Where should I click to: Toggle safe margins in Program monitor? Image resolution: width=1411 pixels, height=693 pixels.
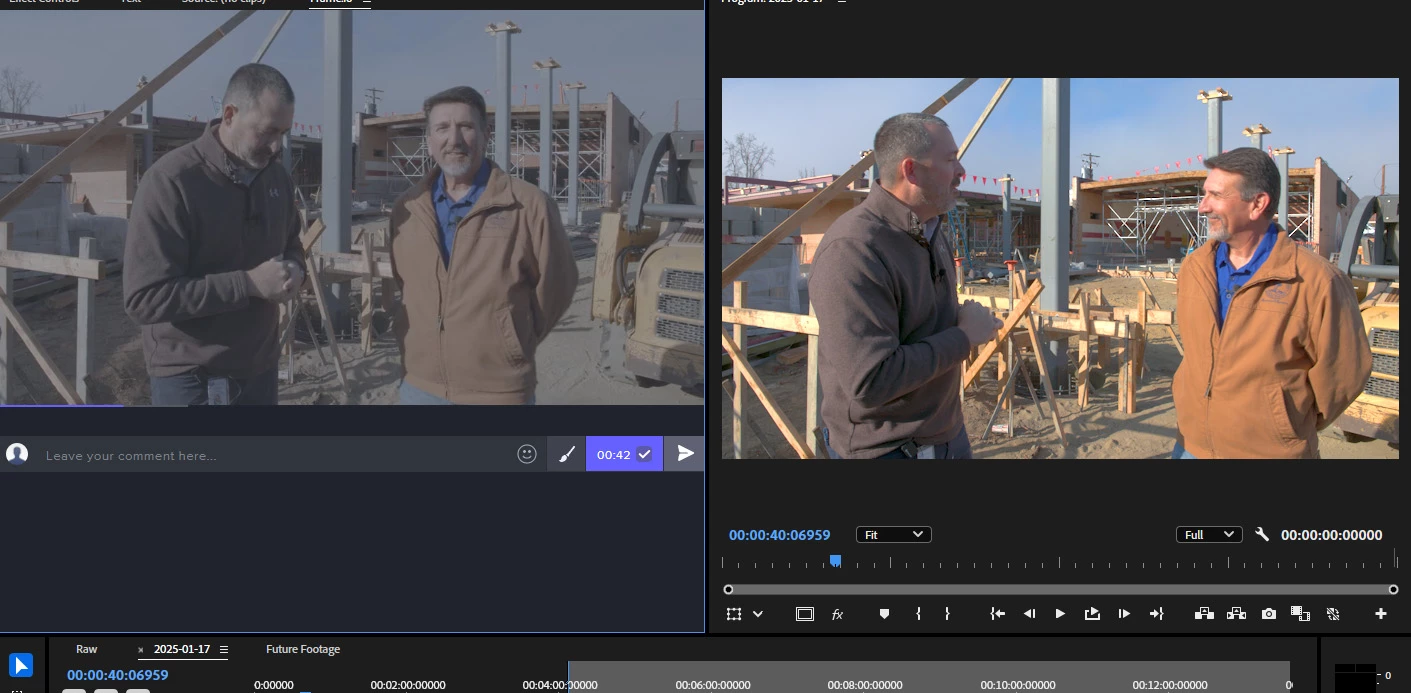click(805, 614)
